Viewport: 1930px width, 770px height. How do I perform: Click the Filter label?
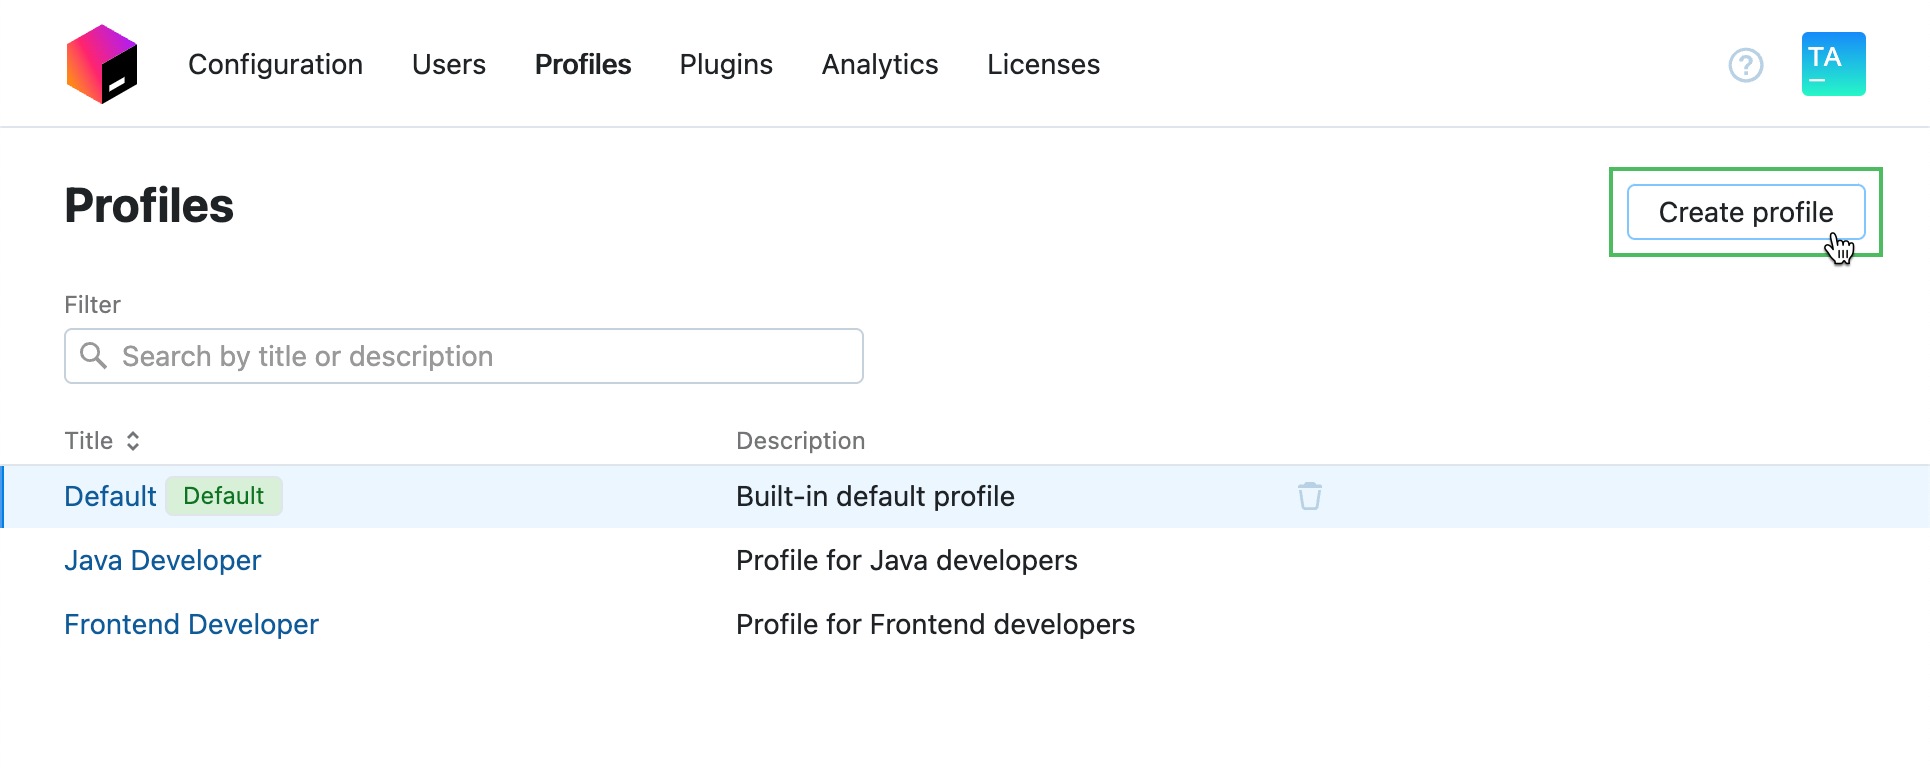[92, 305]
